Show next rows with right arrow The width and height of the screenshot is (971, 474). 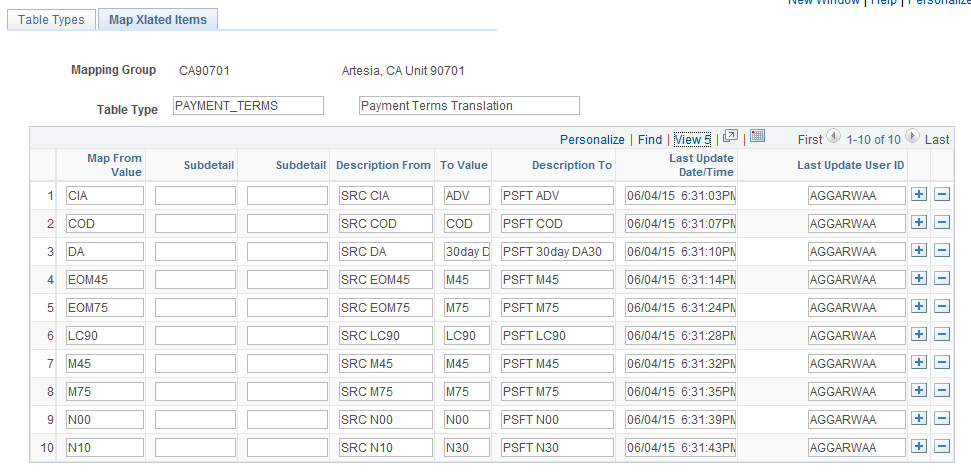[x=912, y=138]
